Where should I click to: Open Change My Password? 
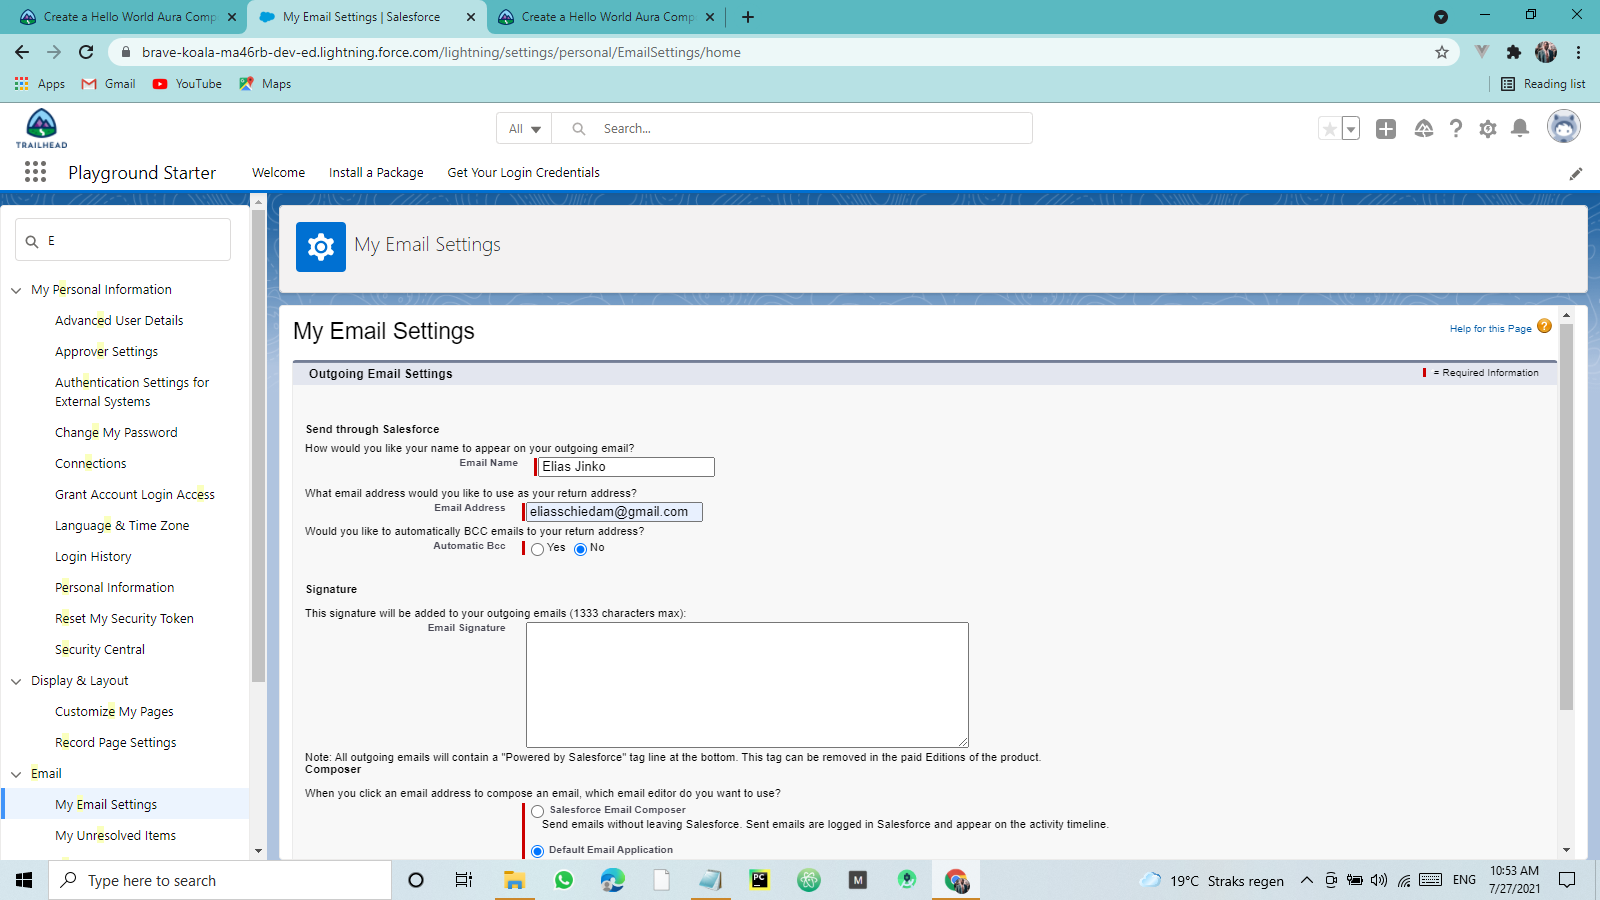point(116,433)
